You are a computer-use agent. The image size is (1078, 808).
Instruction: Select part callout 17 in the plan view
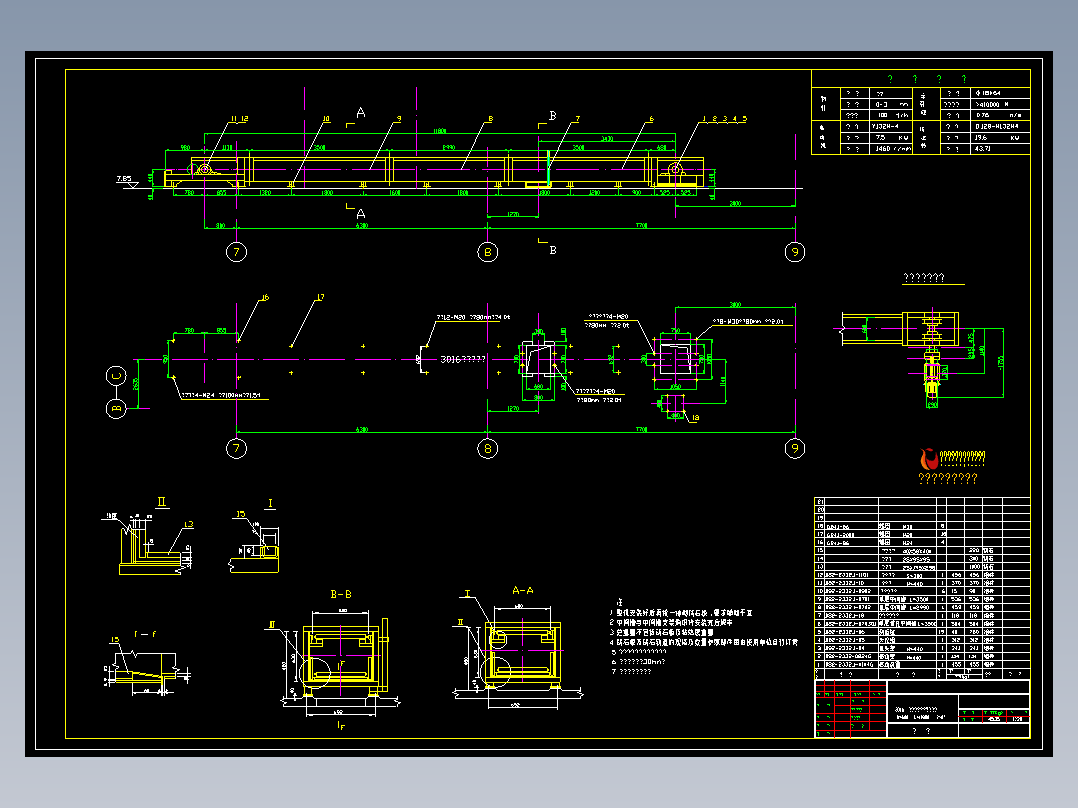pyautogui.click(x=320, y=298)
